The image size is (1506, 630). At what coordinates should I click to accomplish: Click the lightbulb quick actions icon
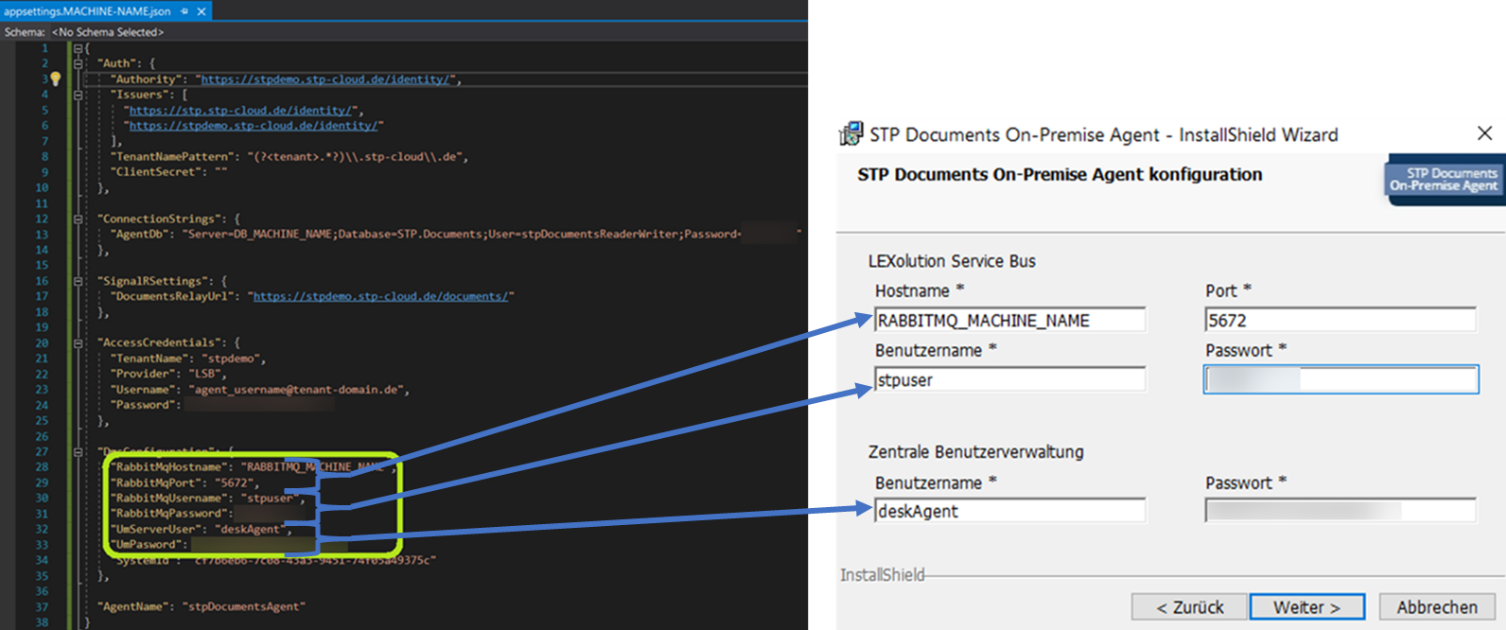click(x=56, y=79)
